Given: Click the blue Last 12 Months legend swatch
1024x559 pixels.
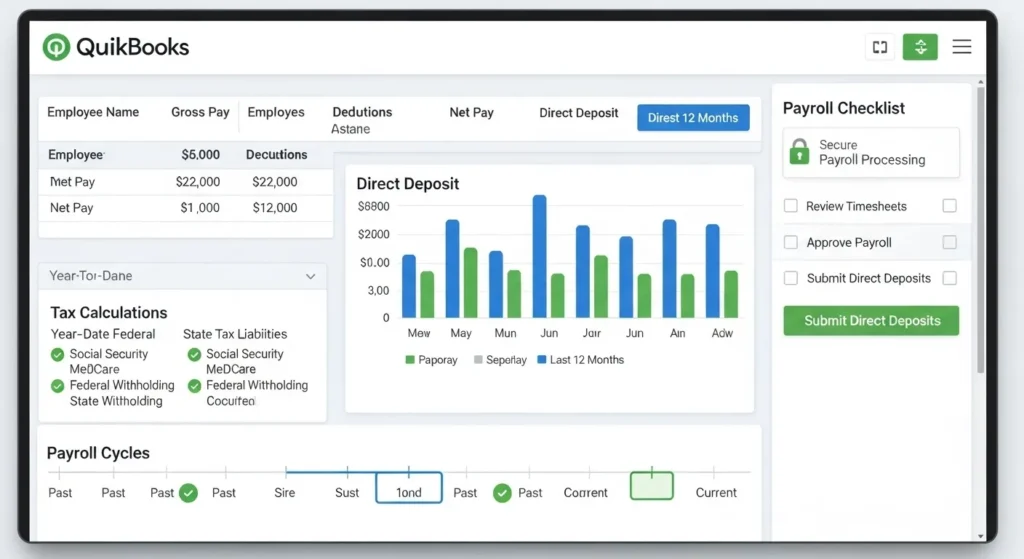Looking at the screenshot, I should (542, 360).
